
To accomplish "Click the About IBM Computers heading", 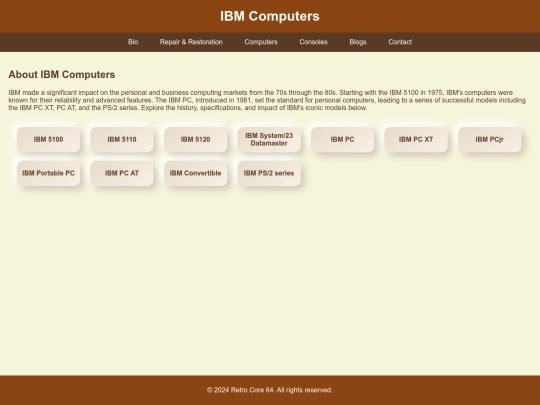I will pos(62,74).
